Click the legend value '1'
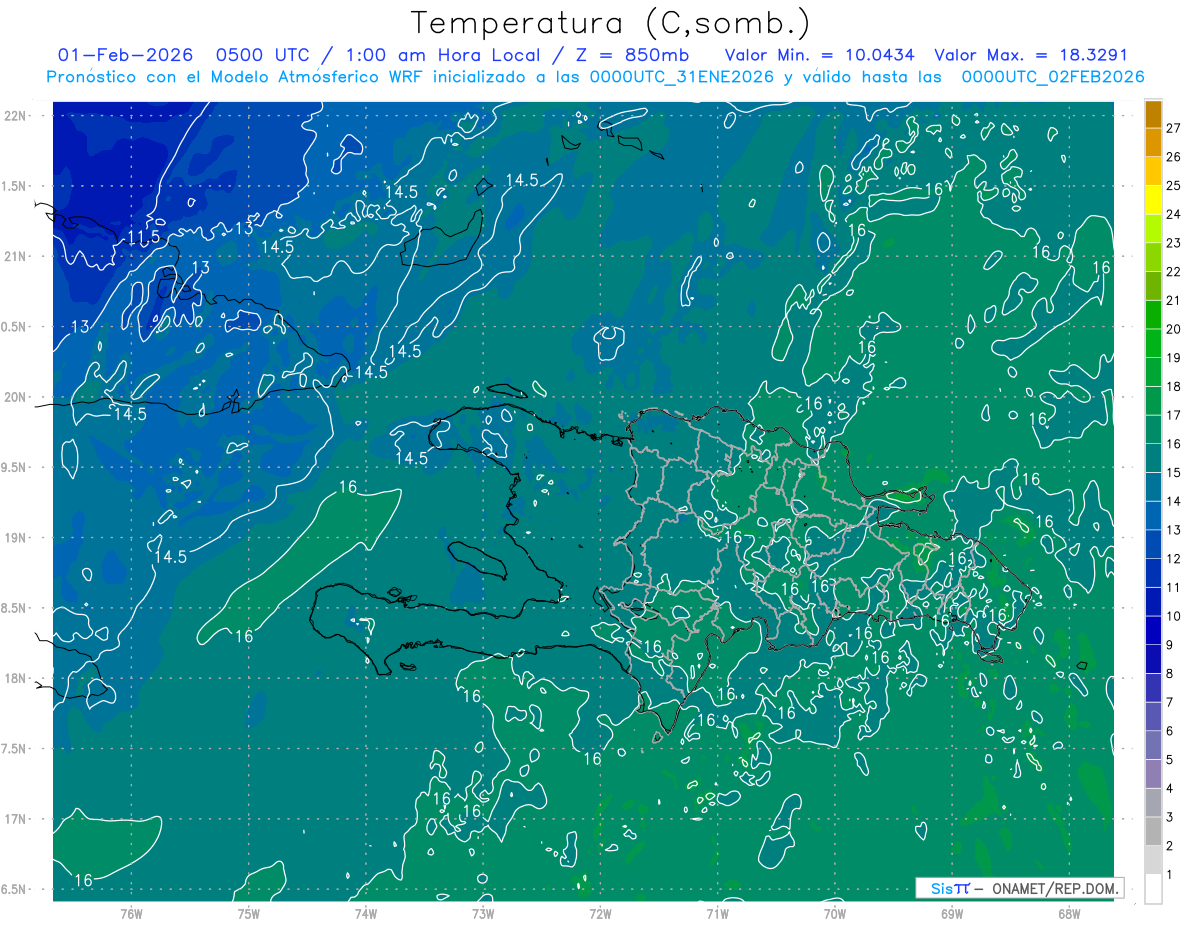Viewport: 1200px width, 927px height. click(1170, 875)
